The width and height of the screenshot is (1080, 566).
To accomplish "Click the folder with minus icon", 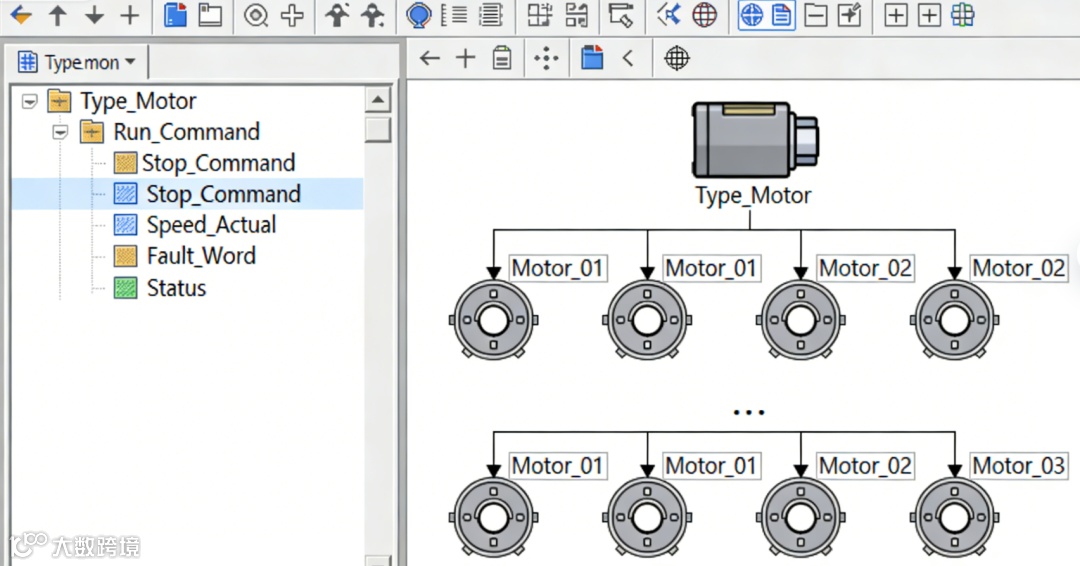I will pos(816,15).
